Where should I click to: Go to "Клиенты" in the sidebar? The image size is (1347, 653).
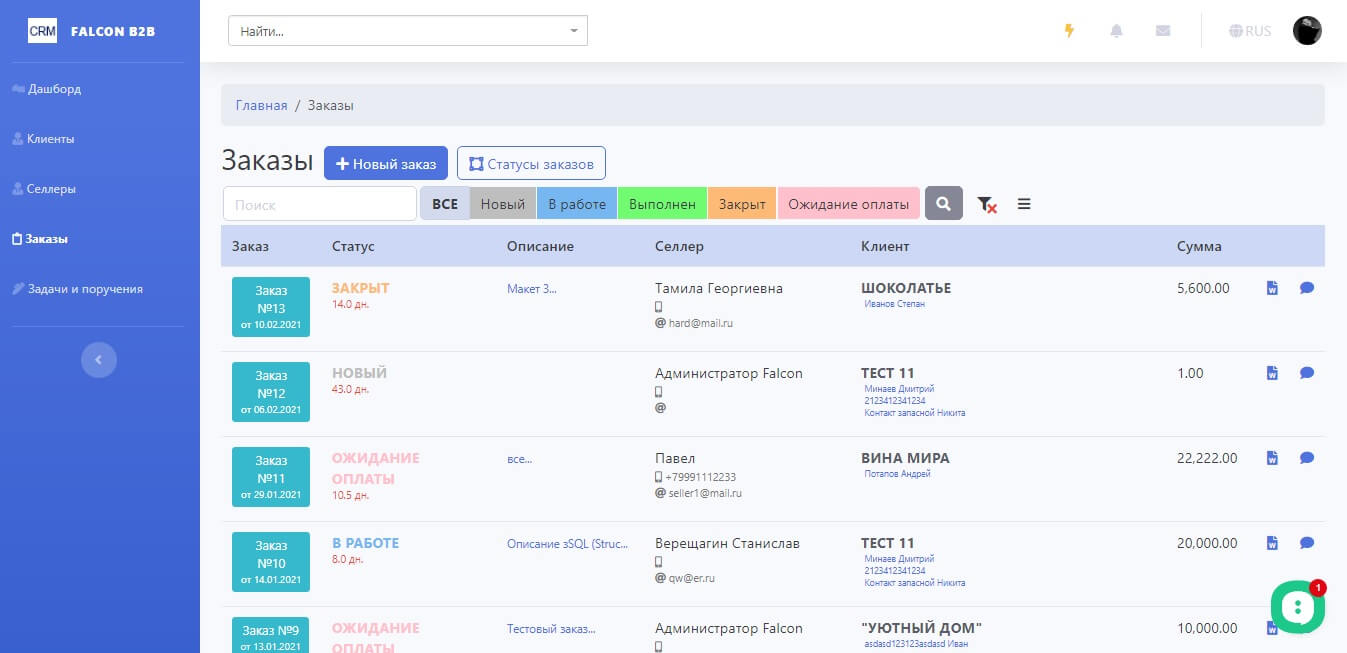pos(50,139)
